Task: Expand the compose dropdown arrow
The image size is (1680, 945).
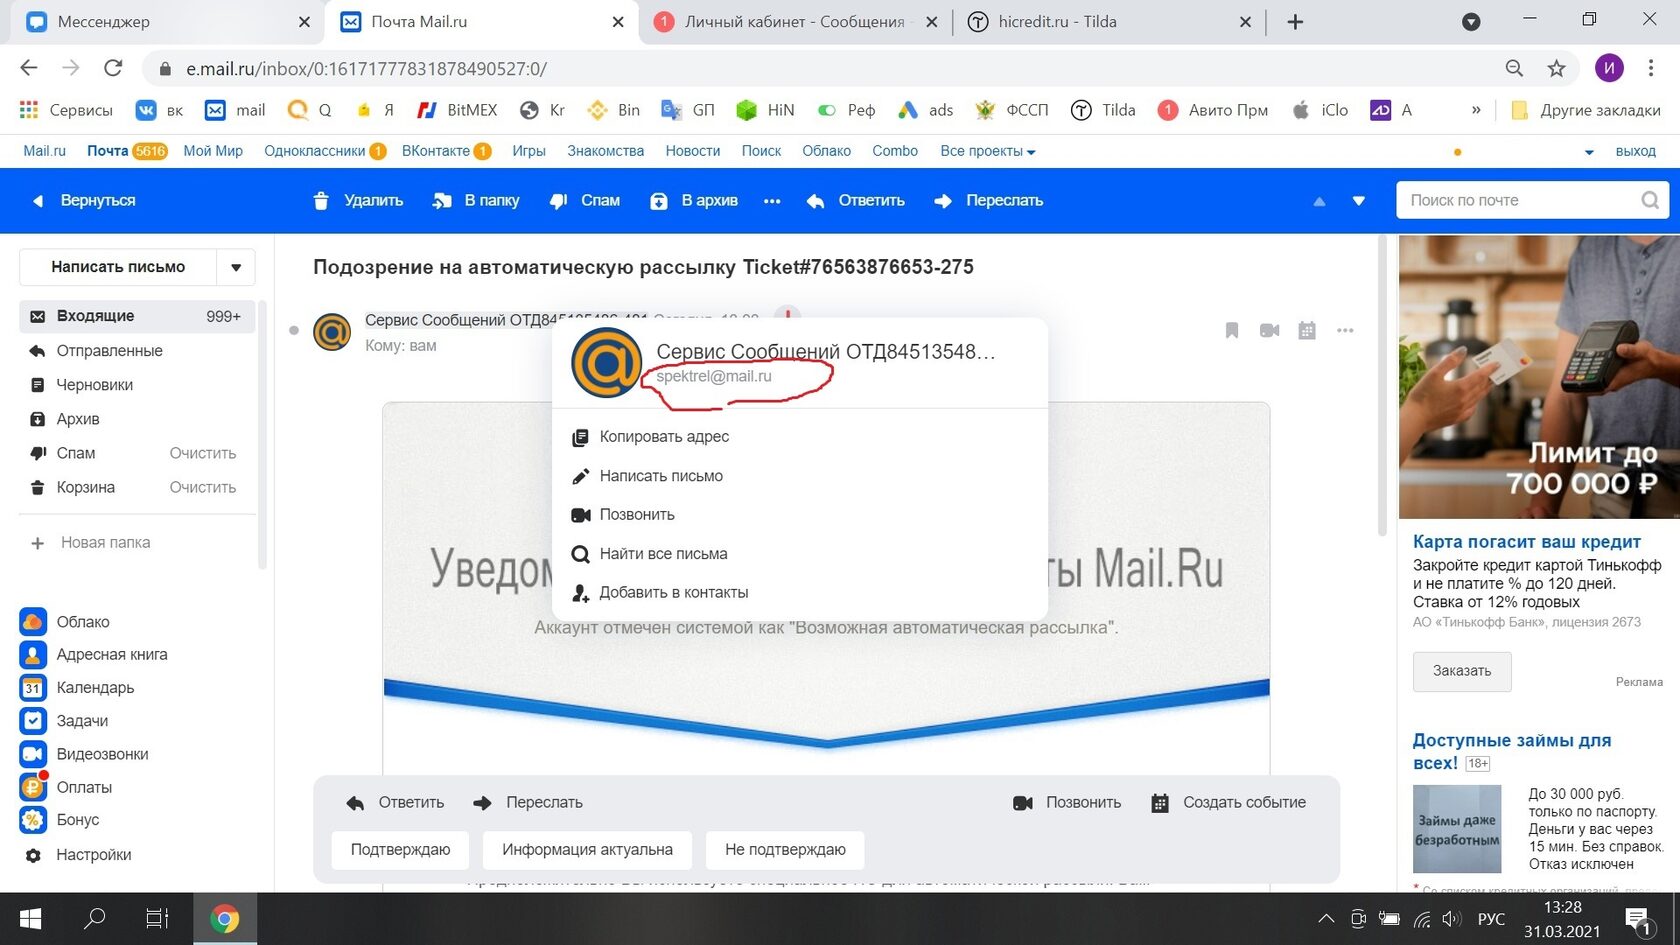Action: [x=236, y=267]
